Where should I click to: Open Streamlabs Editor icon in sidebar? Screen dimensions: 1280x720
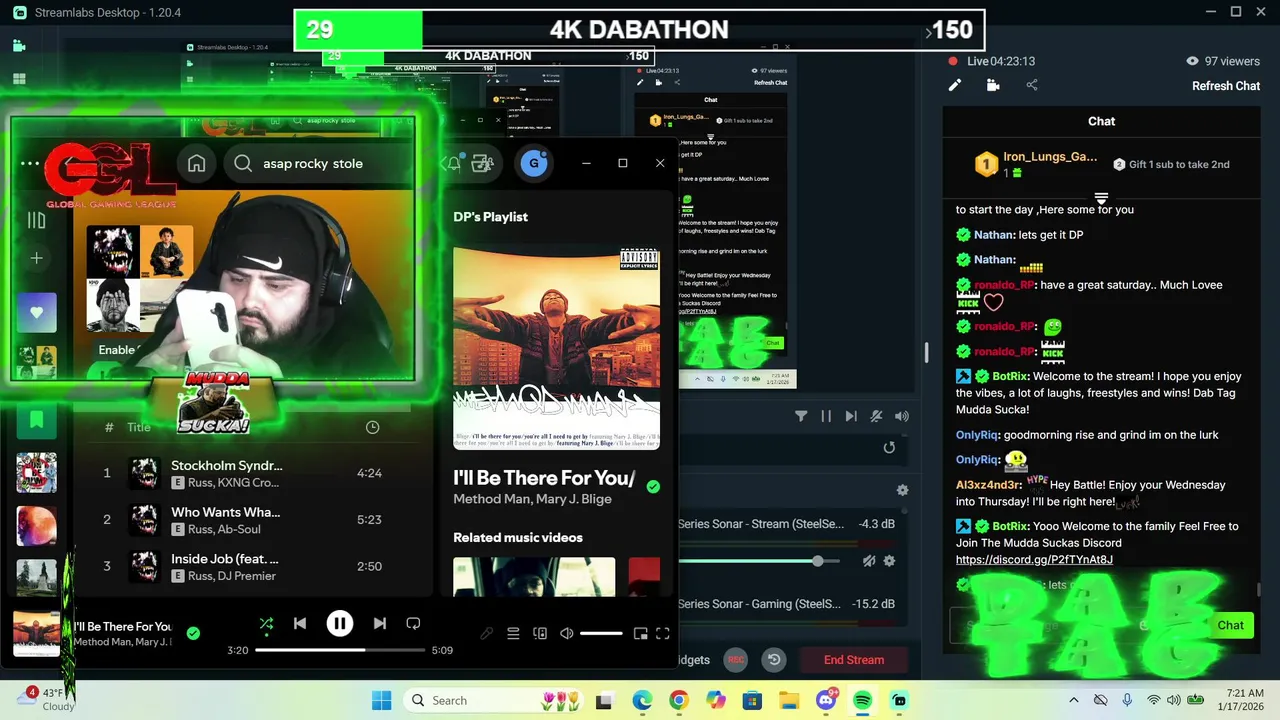click(x=19, y=46)
